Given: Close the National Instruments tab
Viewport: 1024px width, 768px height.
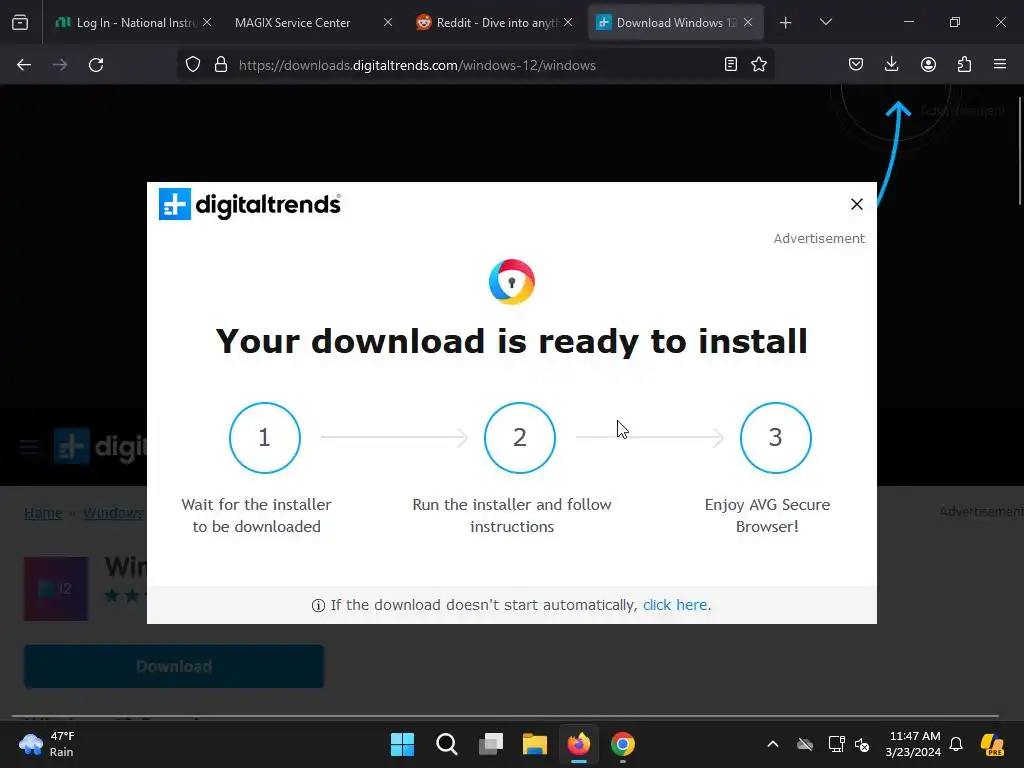Looking at the screenshot, I should tap(207, 22).
